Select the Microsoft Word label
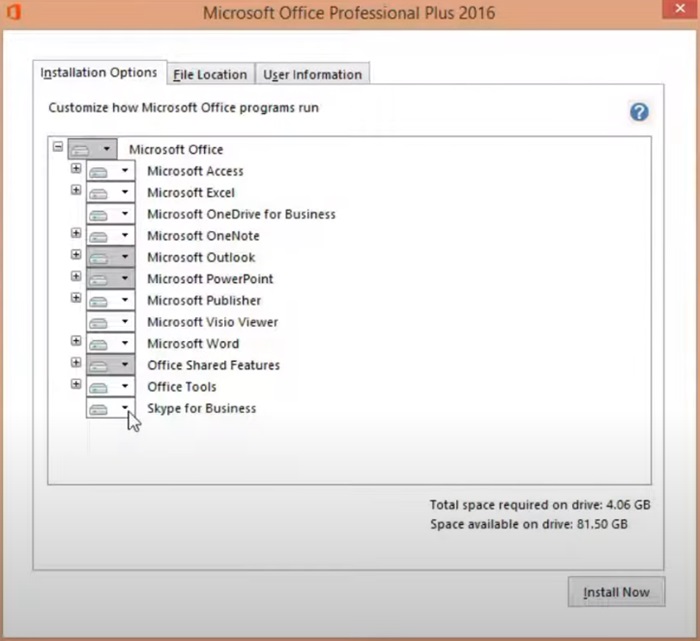This screenshot has height=641, width=700. click(193, 344)
